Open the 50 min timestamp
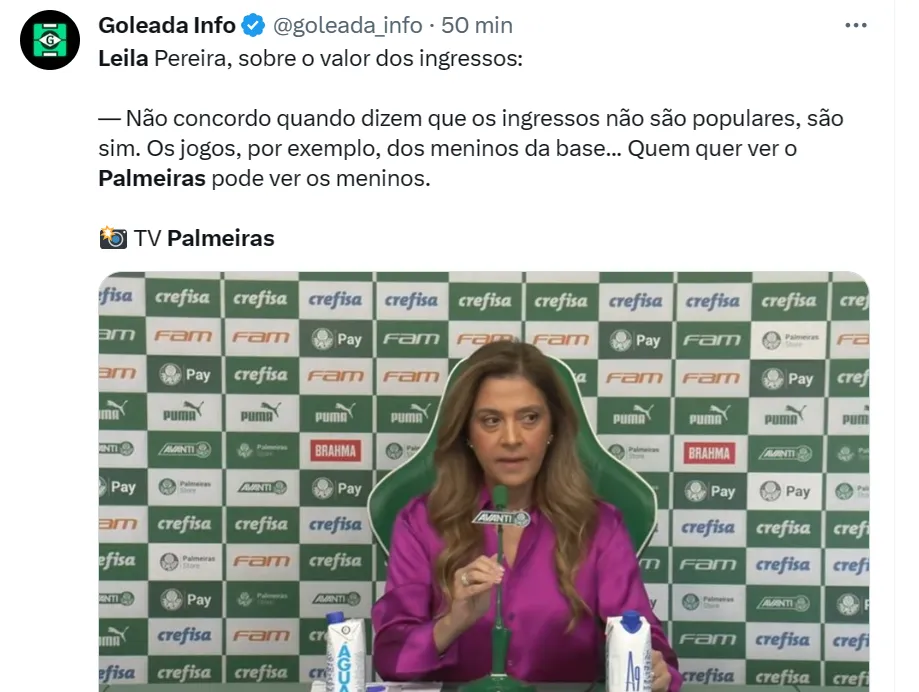Screen dimensions: 919x692 pyautogui.click(x=477, y=25)
